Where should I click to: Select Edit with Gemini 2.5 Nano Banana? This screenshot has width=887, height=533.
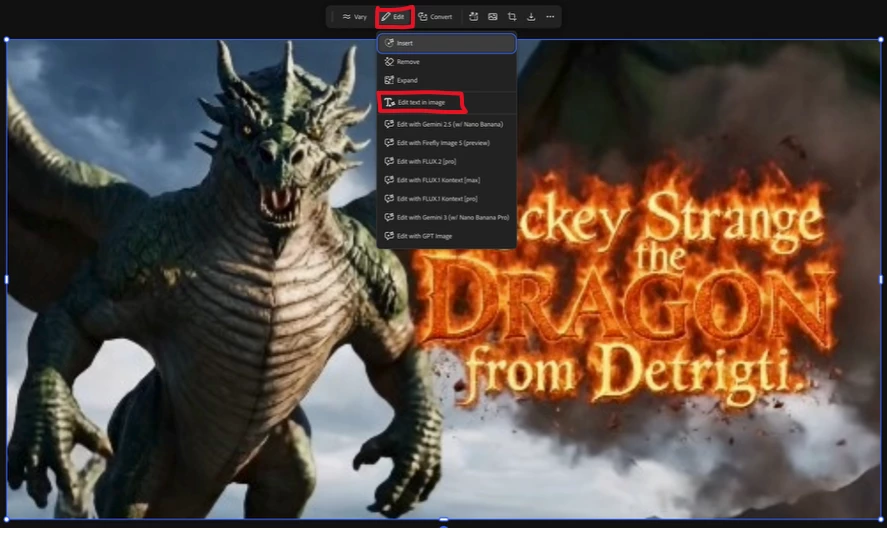click(446, 124)
